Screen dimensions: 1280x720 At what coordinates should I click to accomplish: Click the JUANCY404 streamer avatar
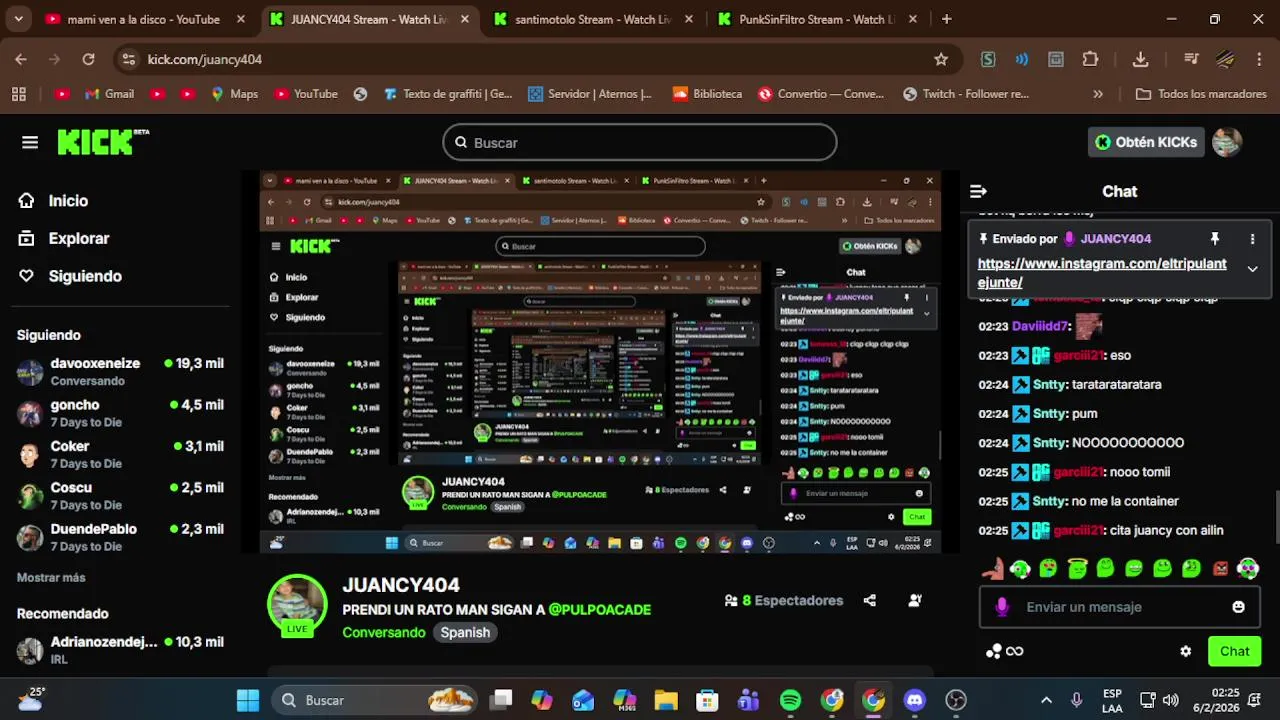pos(297,603)
